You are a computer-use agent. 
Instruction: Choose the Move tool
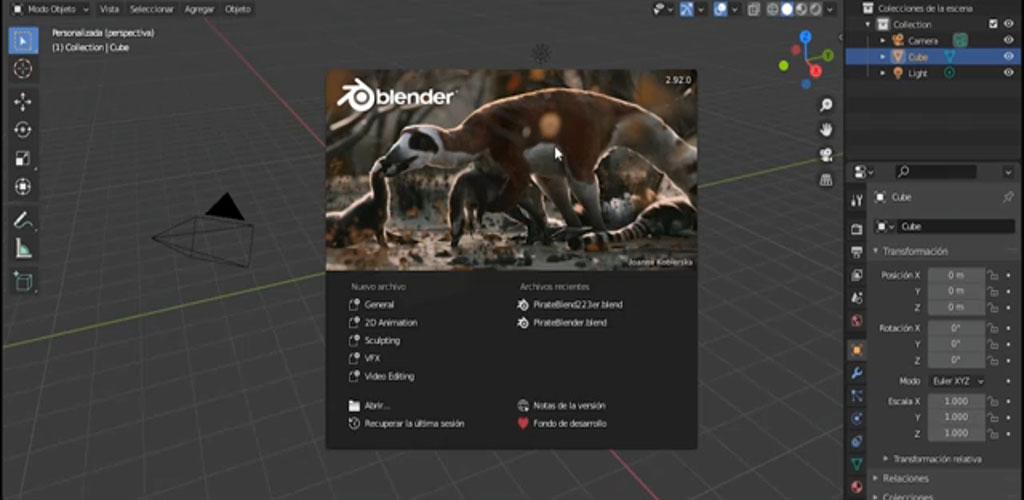pyautogui.click(x=23, y=102)
